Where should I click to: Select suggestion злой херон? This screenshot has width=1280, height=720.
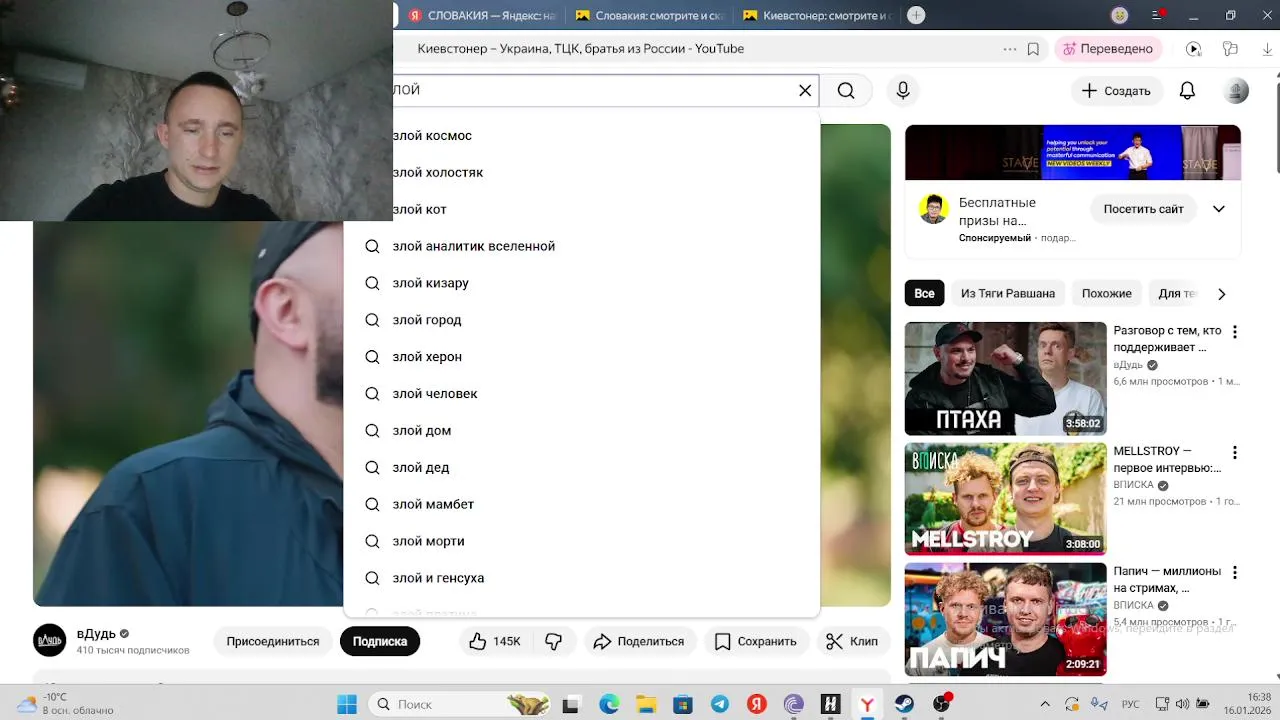(x=582, y=357)
